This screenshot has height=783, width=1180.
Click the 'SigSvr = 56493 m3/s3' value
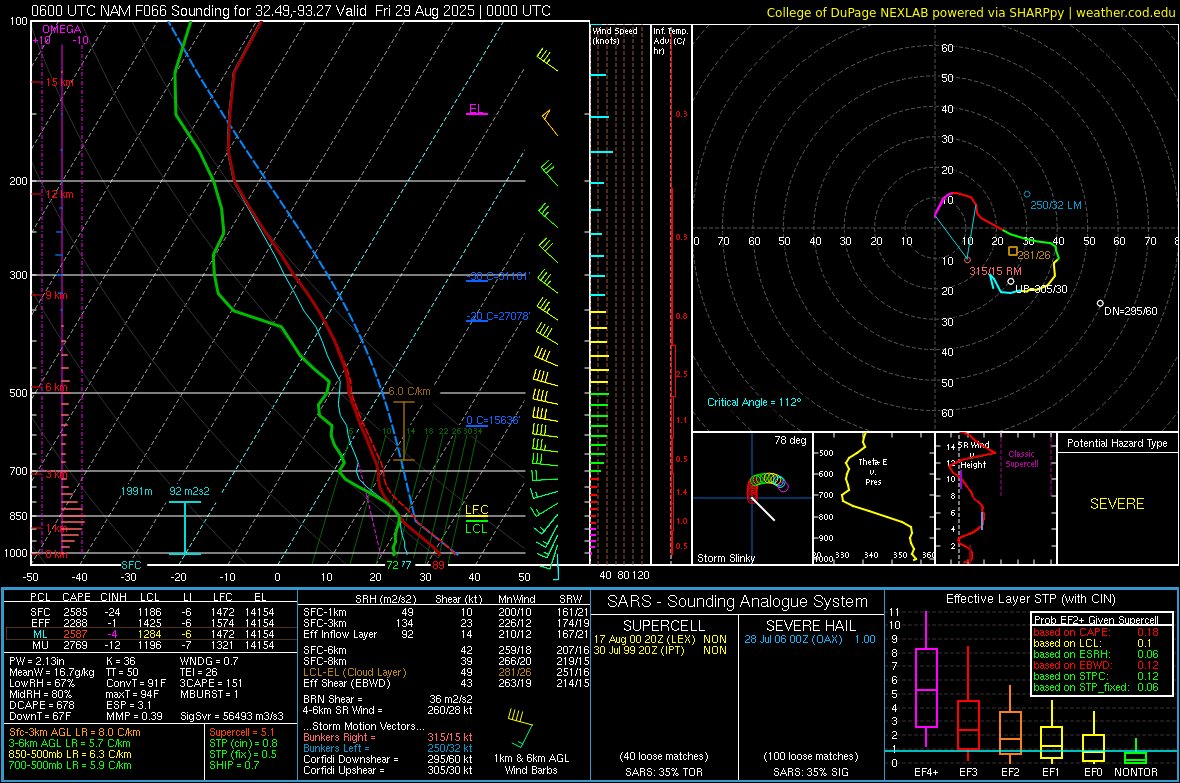pyautogui.click(x=232, y=716)
